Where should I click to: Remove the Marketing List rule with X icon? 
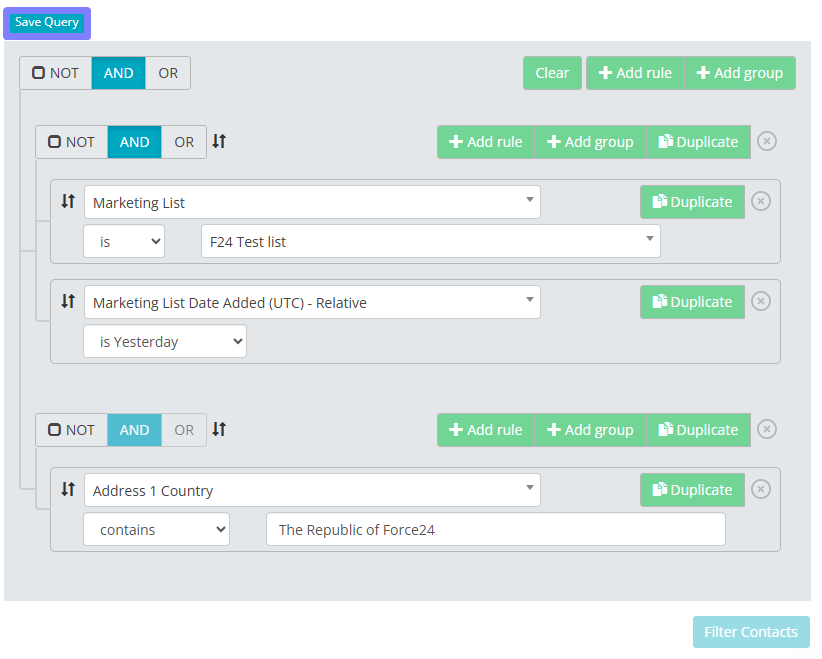point(761,201)
